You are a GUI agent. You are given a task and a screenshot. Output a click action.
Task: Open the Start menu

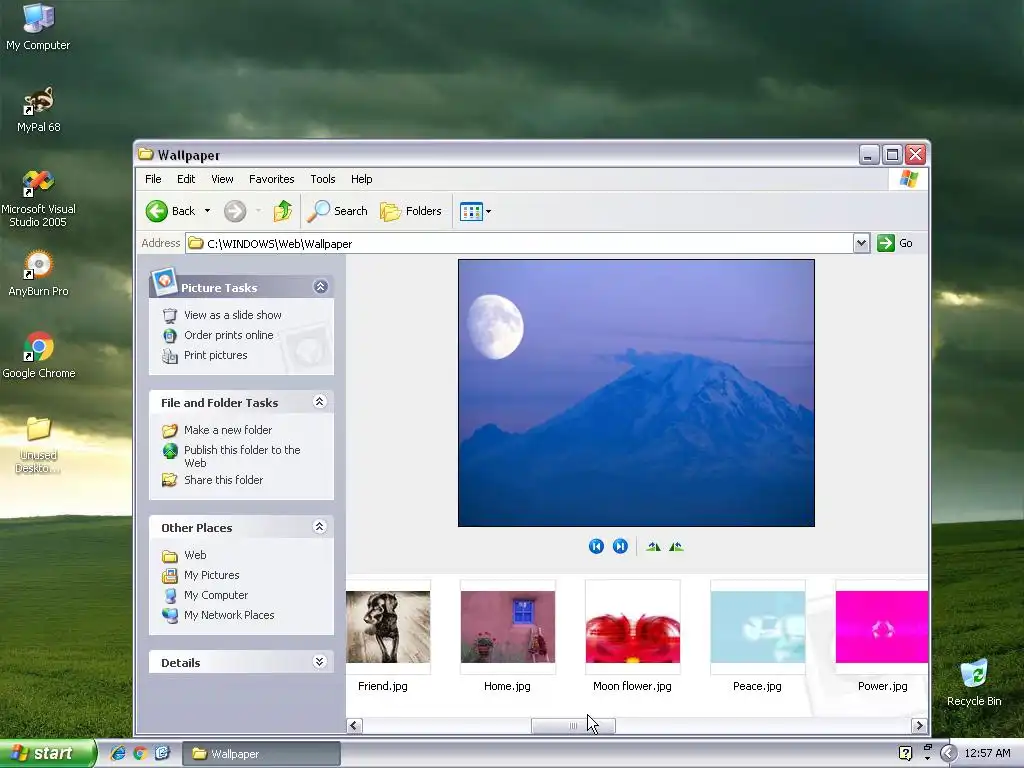click(46, 753)
